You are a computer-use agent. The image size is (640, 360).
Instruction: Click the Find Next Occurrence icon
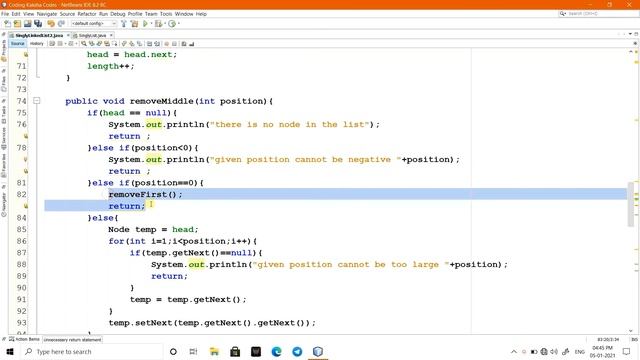point(99,44)
